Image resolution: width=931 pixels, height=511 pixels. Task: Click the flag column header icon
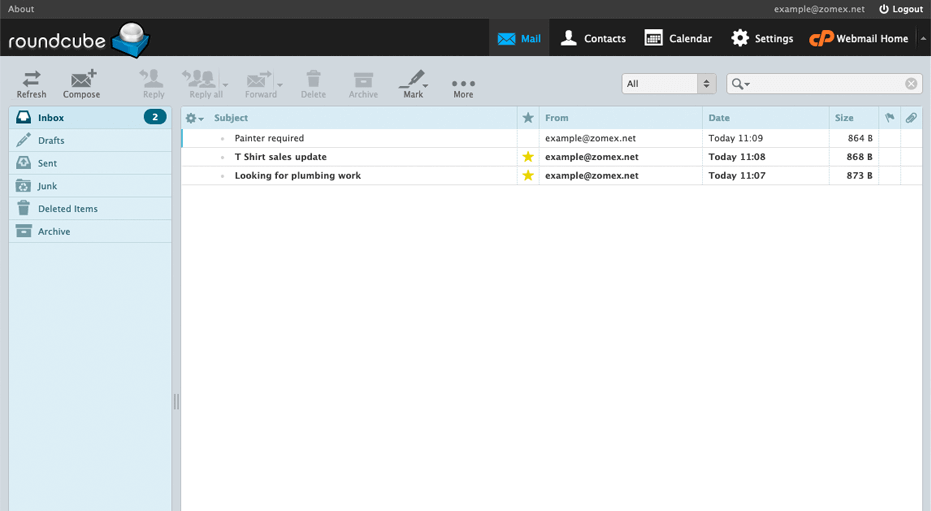889,118
